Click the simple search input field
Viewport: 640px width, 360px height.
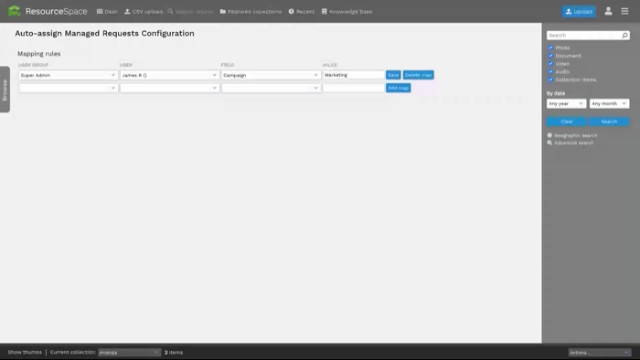(584, 36)
